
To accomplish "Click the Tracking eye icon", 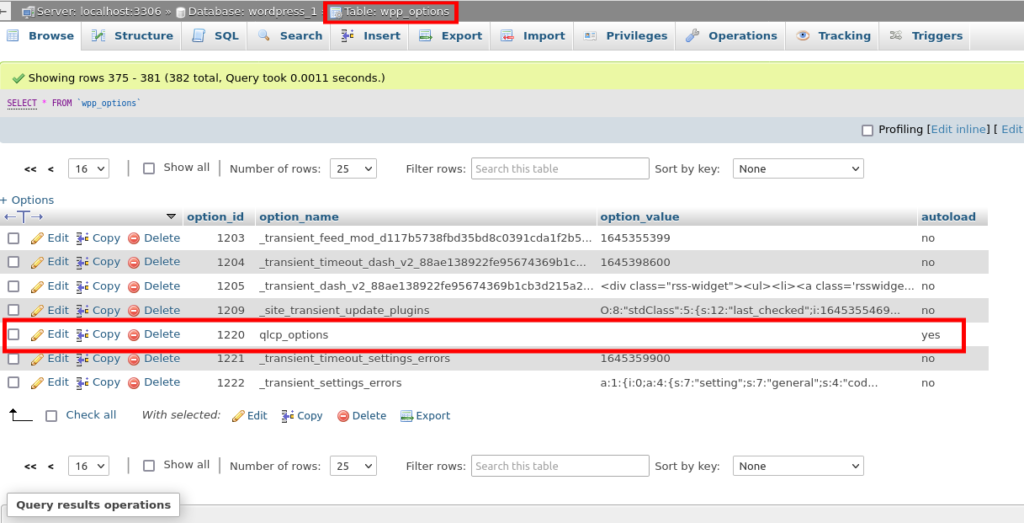I will [x=803, y=36].
